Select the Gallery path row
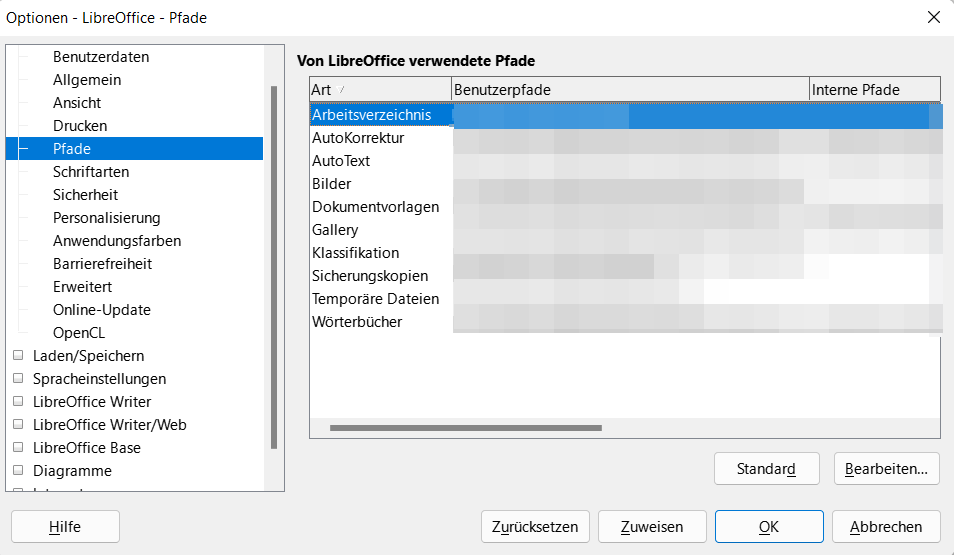This screenshot has height=555, width=954. [x=625, y=230]
